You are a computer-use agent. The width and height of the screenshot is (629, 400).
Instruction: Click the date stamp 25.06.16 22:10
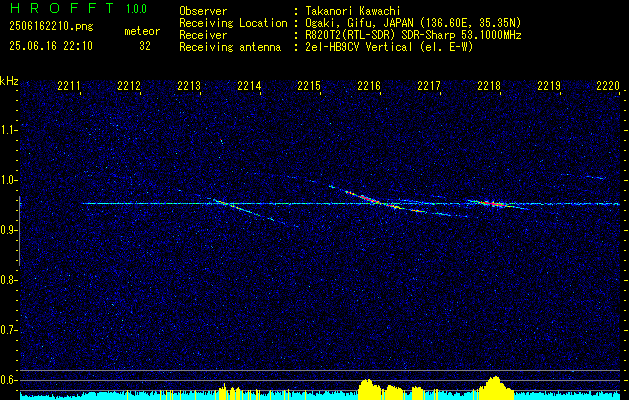(x=51, y=46)
